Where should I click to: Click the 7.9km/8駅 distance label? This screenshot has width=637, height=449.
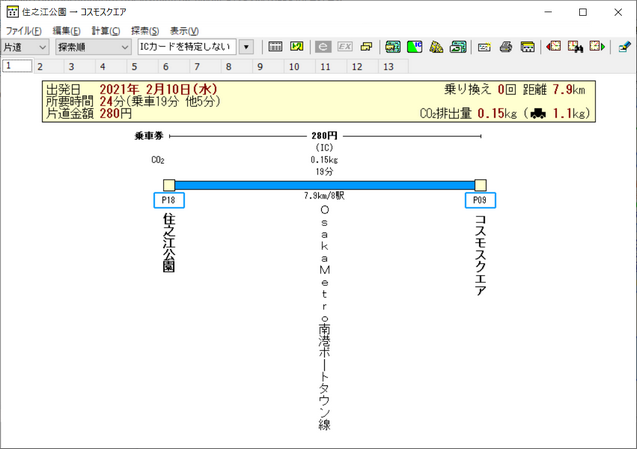click(324, 196)
